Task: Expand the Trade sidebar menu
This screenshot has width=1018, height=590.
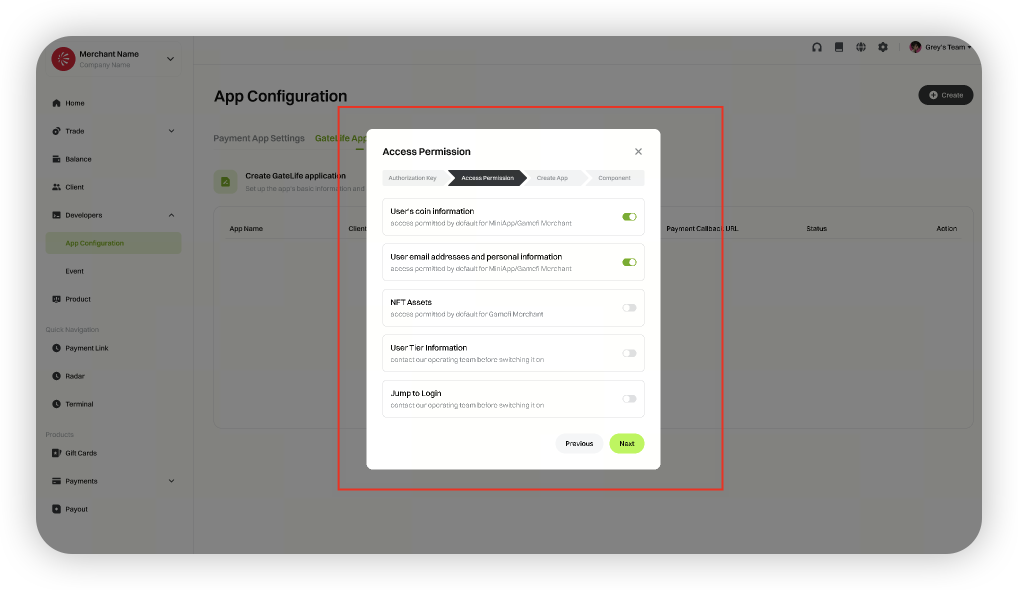Action: pyautogui.click(x=171, y=131)
